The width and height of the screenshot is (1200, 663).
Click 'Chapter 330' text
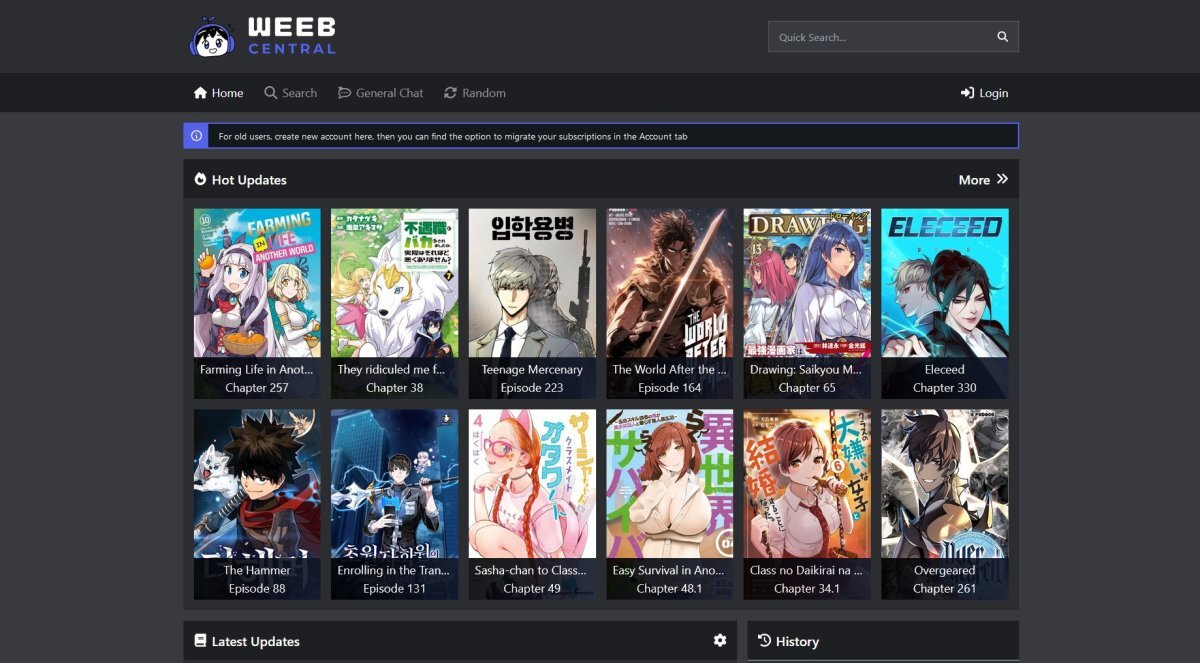click(945, 388)
